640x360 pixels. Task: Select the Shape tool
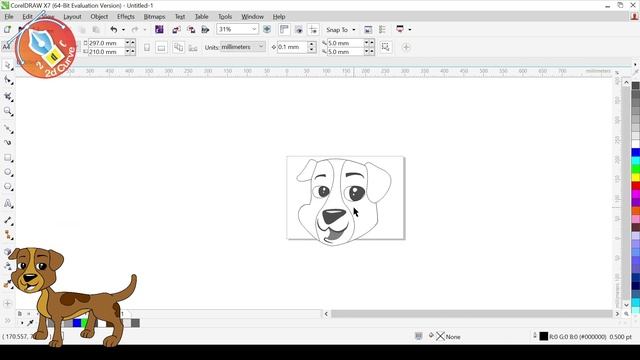tap(7, 80)
